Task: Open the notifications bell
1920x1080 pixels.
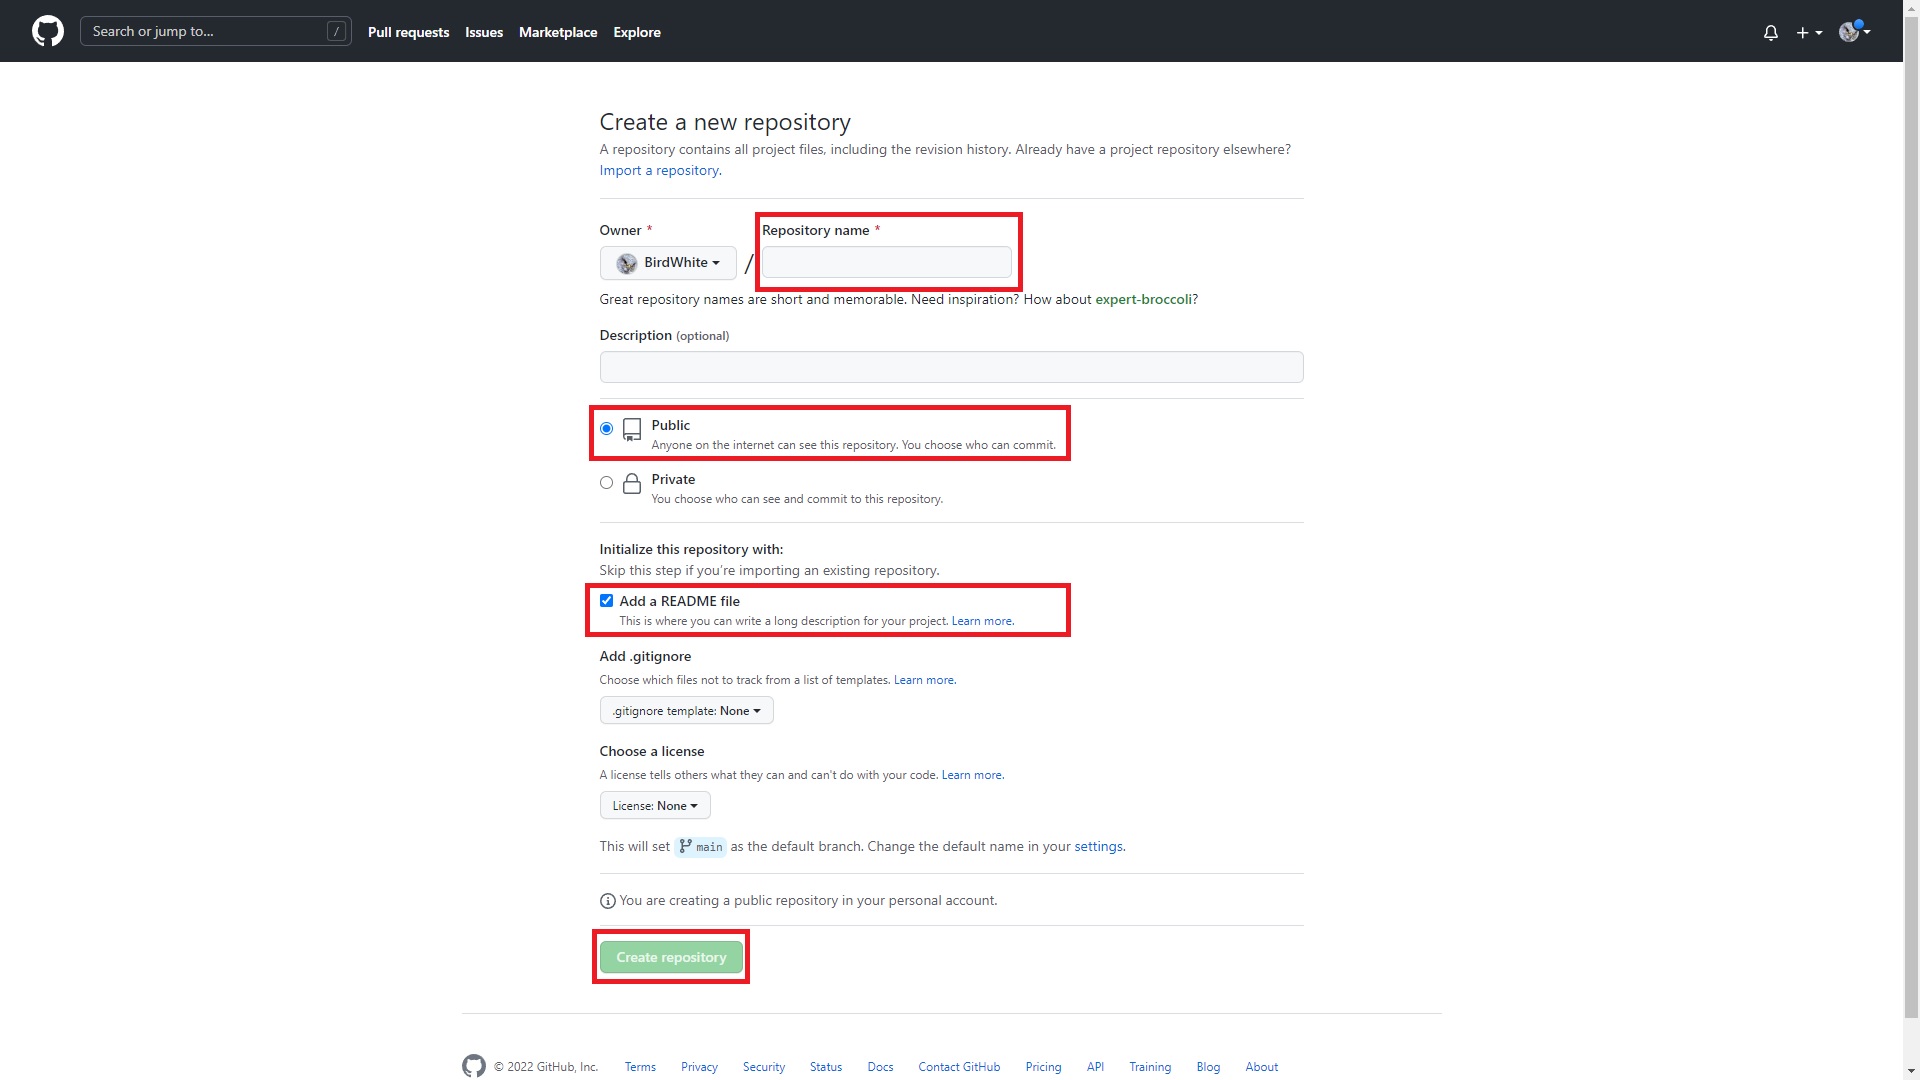Action: (x=1770, y=32)
